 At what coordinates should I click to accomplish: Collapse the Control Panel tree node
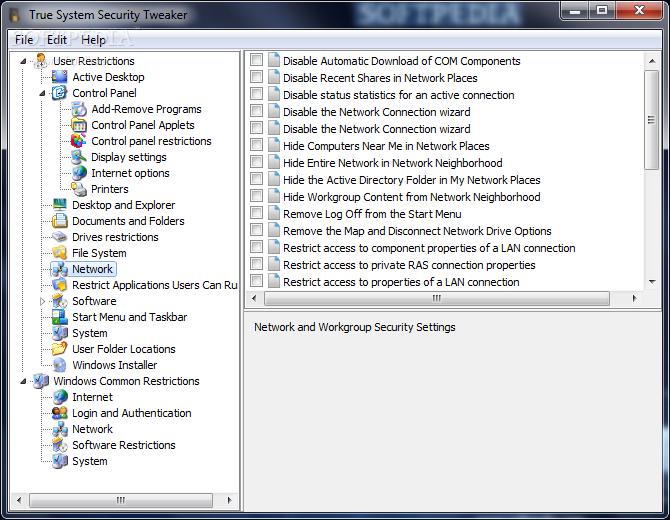click(x=42, y=93)
